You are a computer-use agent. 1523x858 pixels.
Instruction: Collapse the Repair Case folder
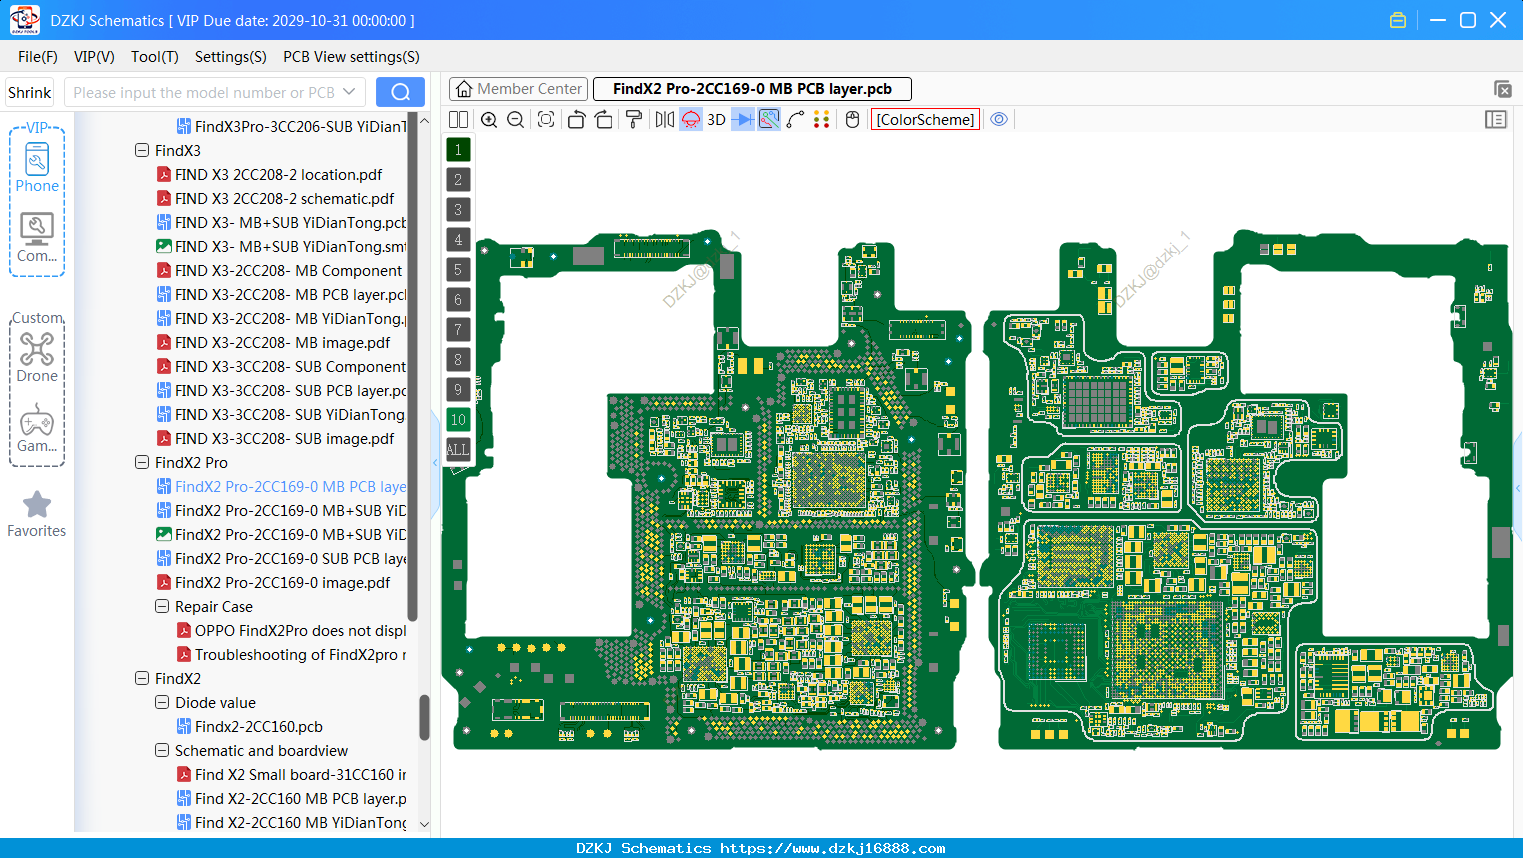[x=162, y=606]
